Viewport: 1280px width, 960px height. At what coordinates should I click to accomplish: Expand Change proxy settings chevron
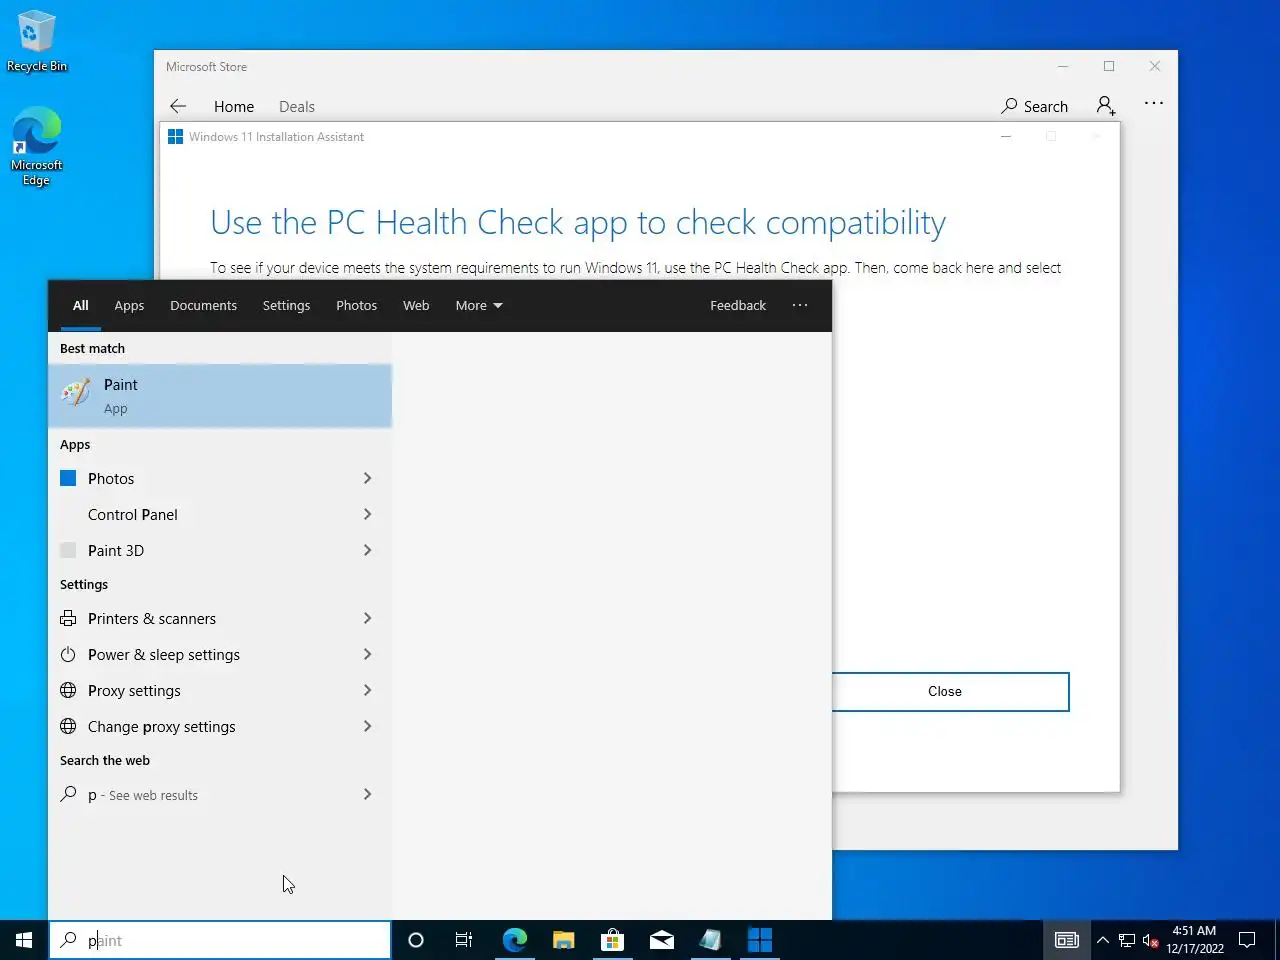pyautogui.click(x=367, y=726)
